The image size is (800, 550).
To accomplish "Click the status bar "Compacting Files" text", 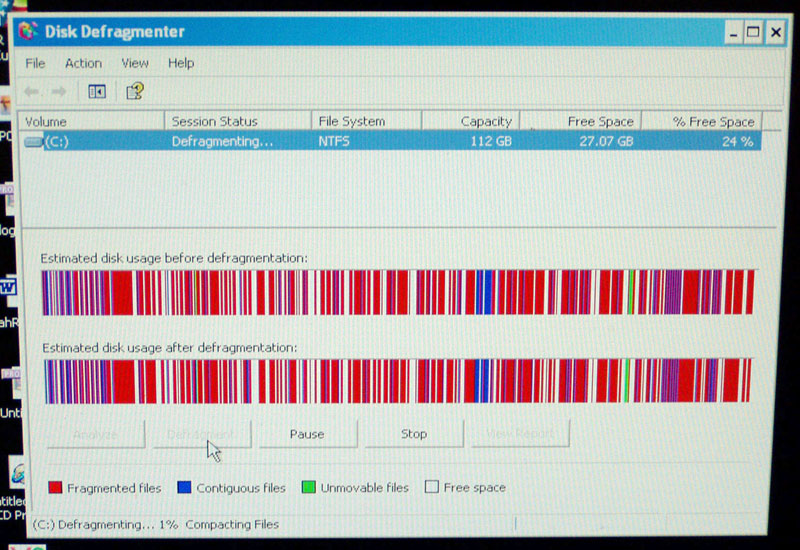I will [x=232, y=524].
